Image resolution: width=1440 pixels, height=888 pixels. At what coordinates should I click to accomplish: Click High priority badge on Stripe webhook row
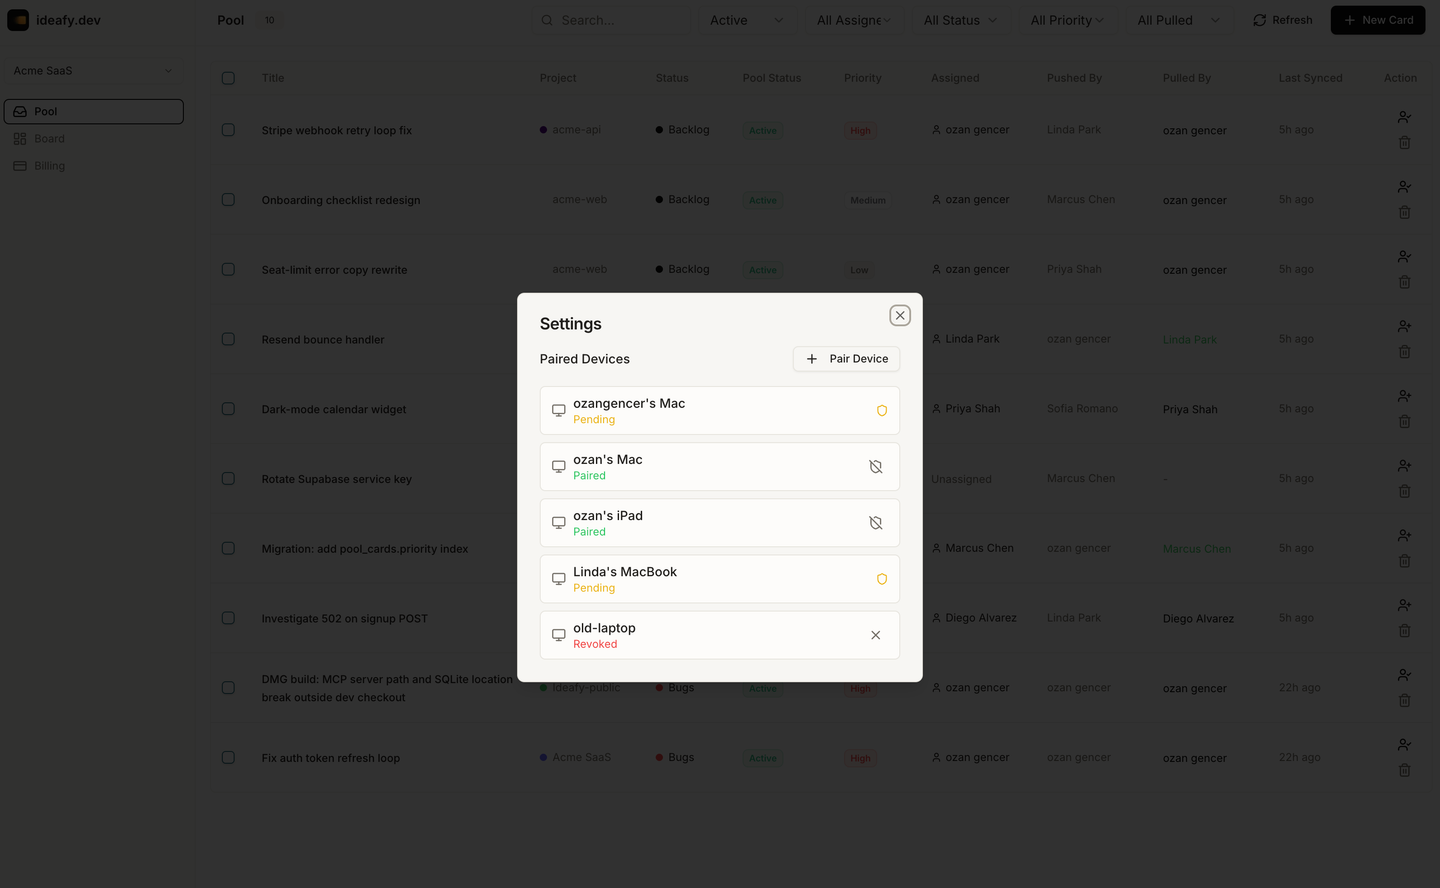pyautogui.click(x=860, y=131)
